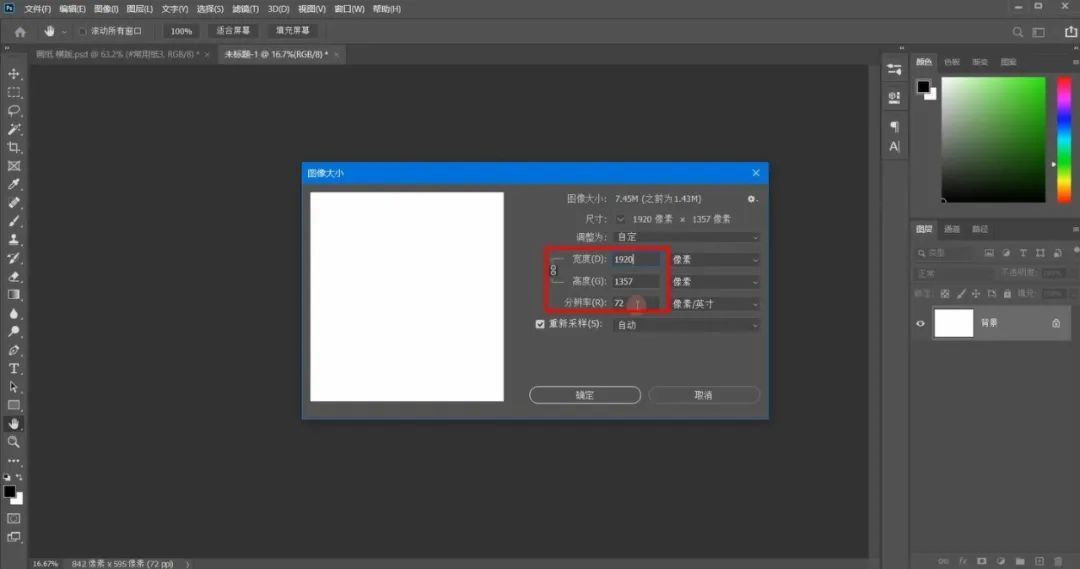
Task: Toggle 滚动所有窗口 checkbox in options bar
Action: click(x=83, y=31)
